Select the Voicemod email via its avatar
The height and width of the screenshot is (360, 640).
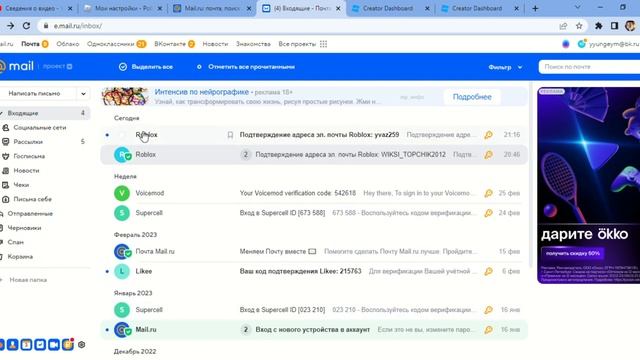click(122, 193)
